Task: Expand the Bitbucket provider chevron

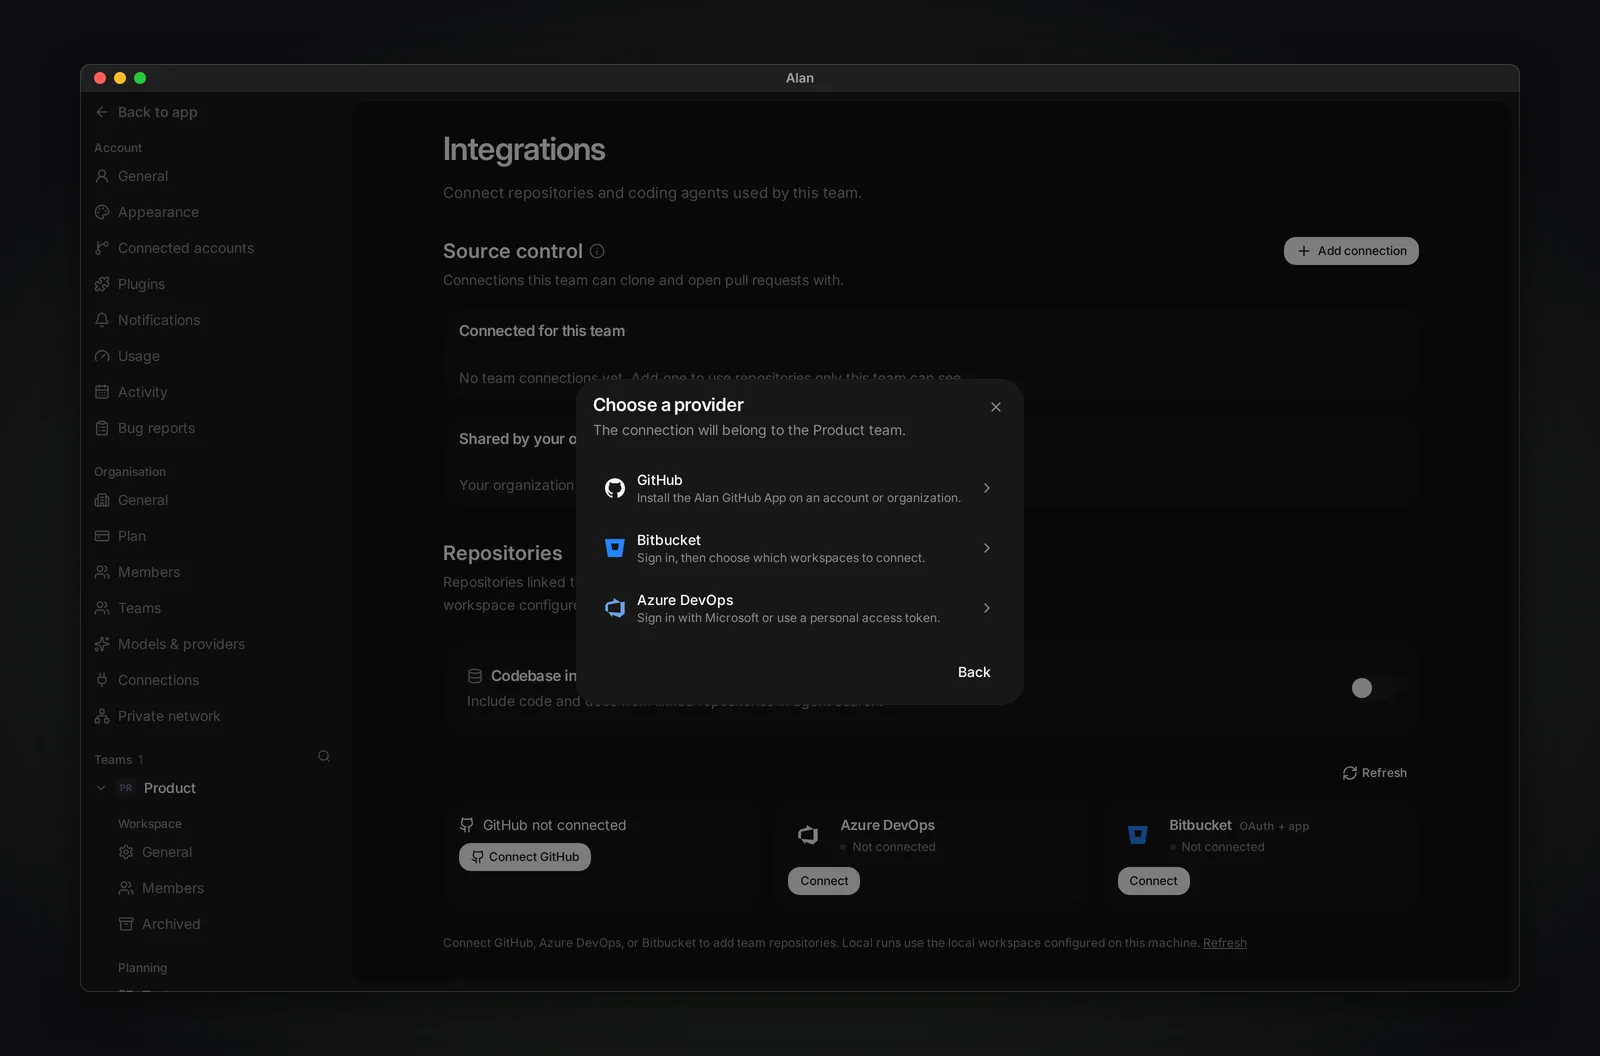Action: 987,548
